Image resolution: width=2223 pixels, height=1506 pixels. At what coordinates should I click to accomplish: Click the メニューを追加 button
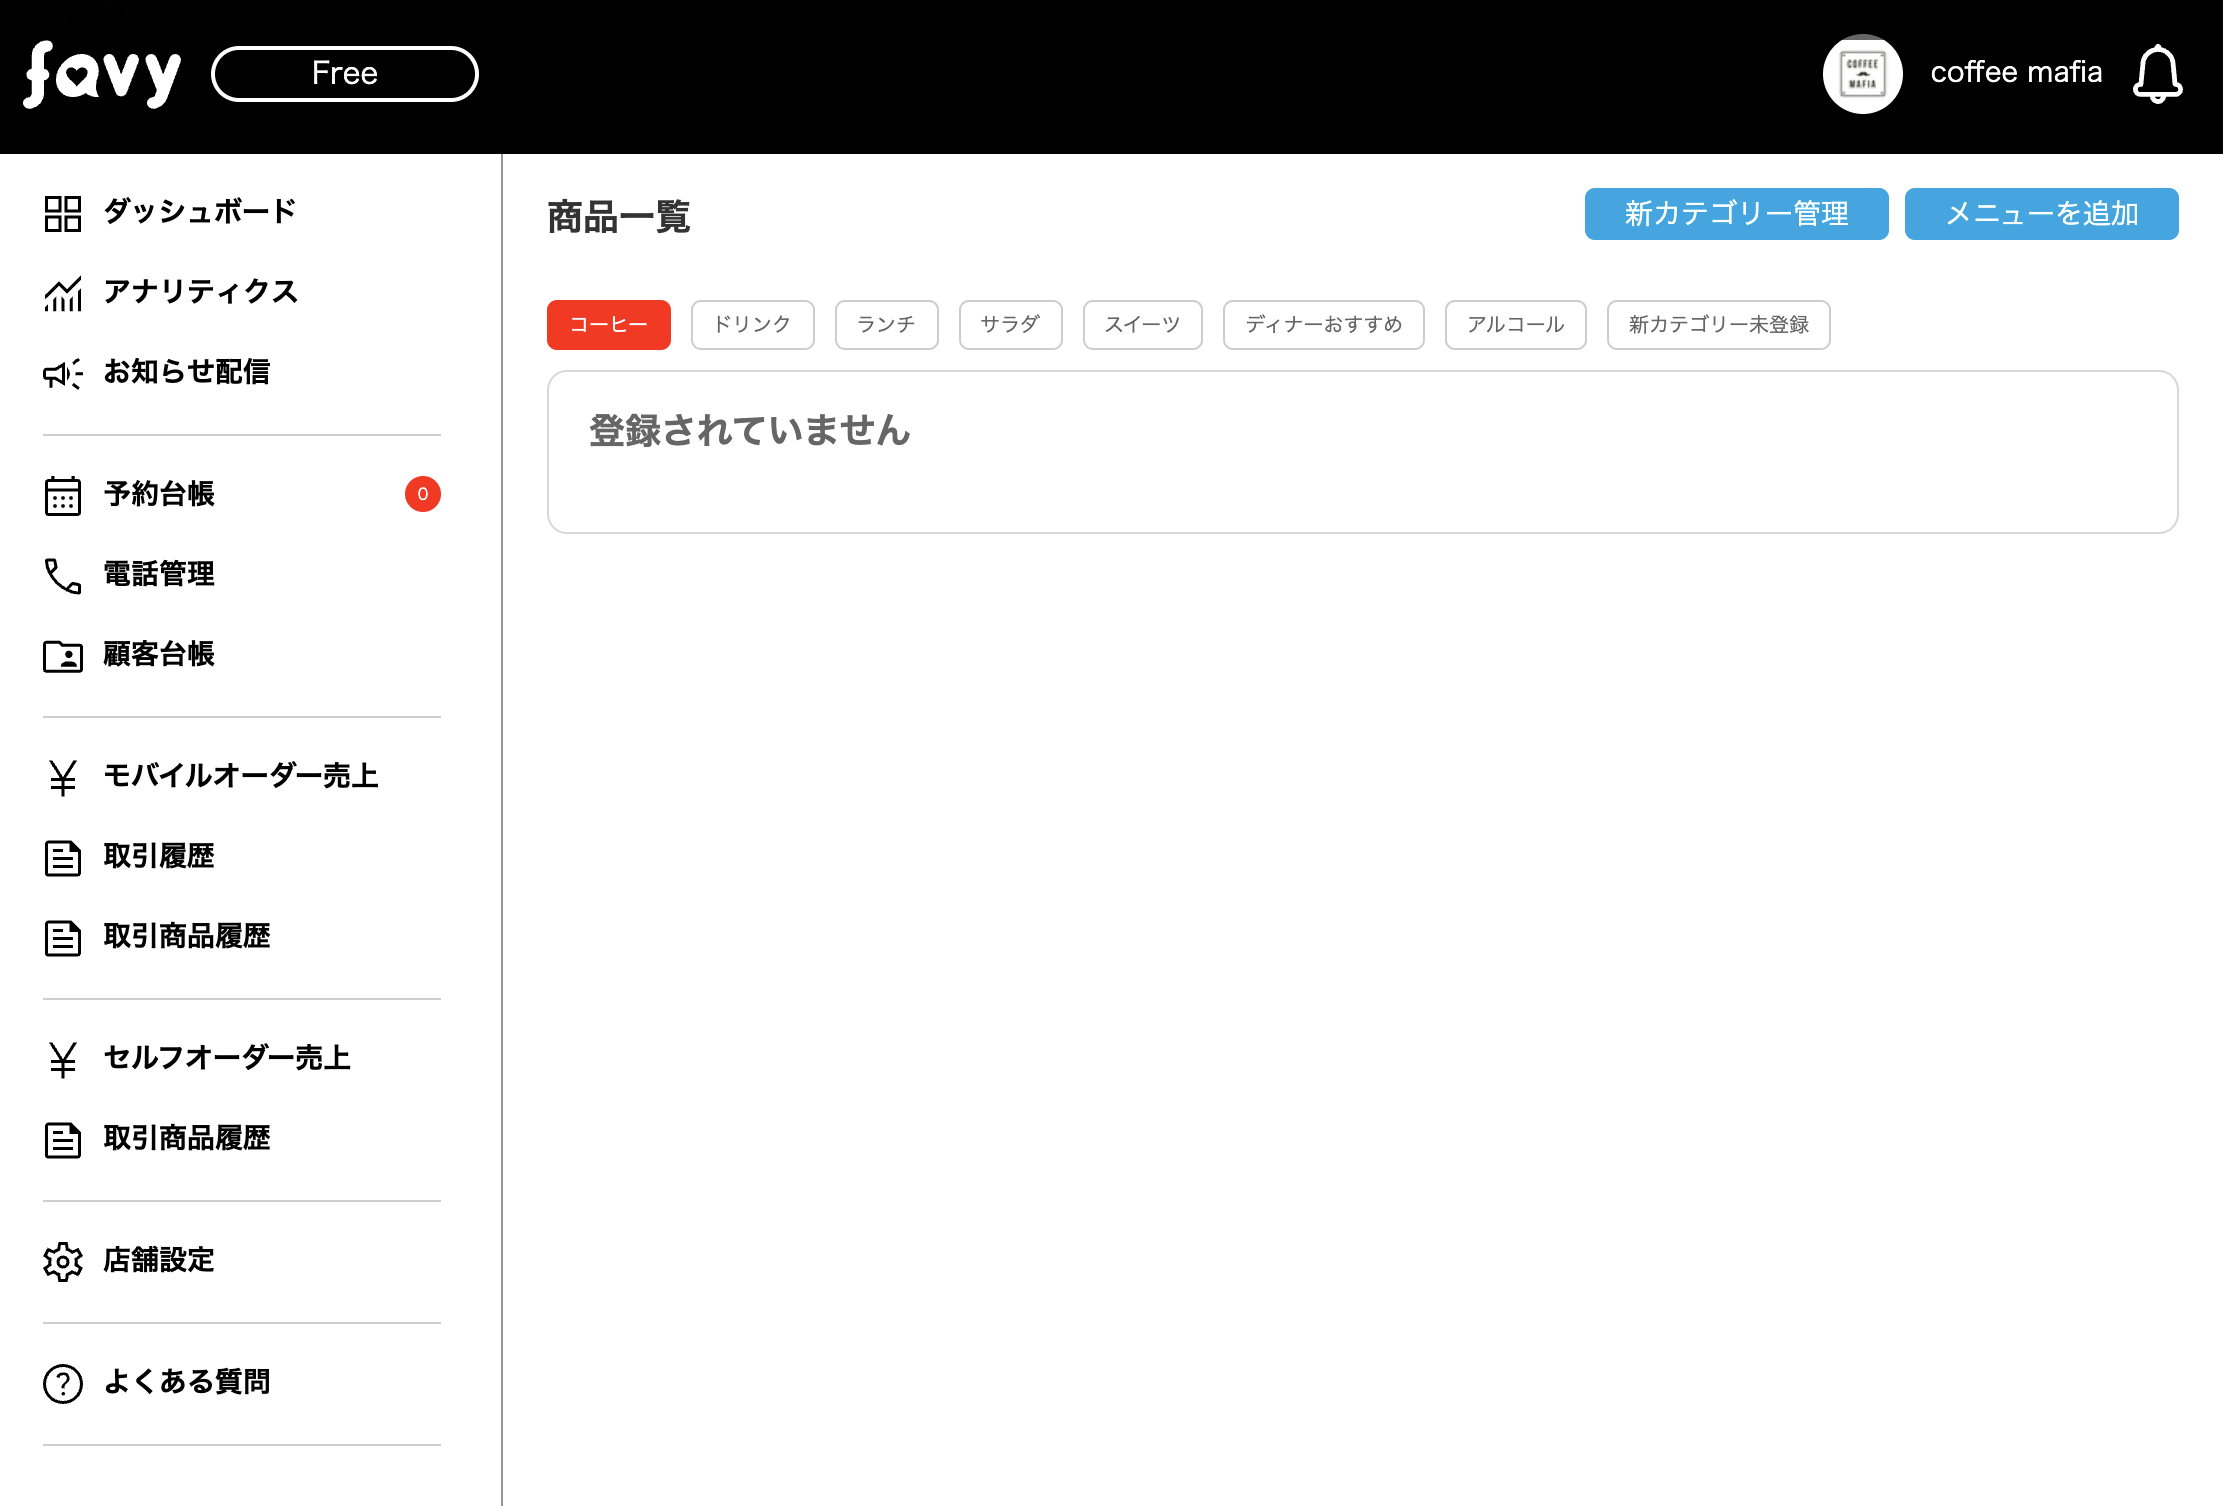click(x=2041, y=214)
